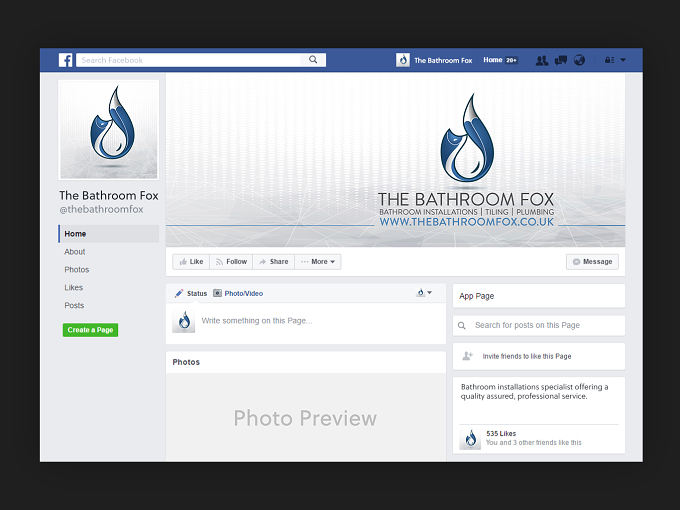The height and width of the screenshot is (510, 680).
Task: Click the Share button
Action: pyautogui.click(x=274, y=262)
